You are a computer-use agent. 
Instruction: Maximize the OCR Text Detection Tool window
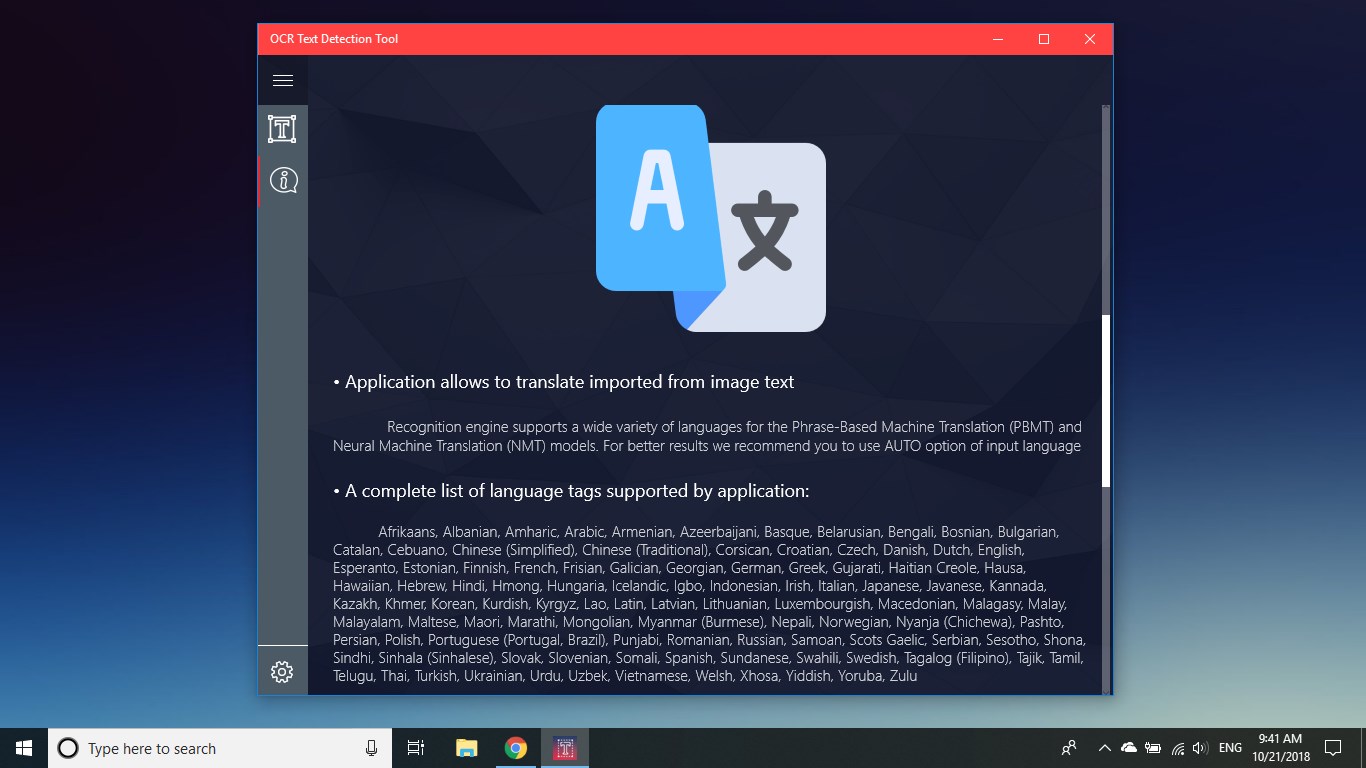coord(1044,39)
